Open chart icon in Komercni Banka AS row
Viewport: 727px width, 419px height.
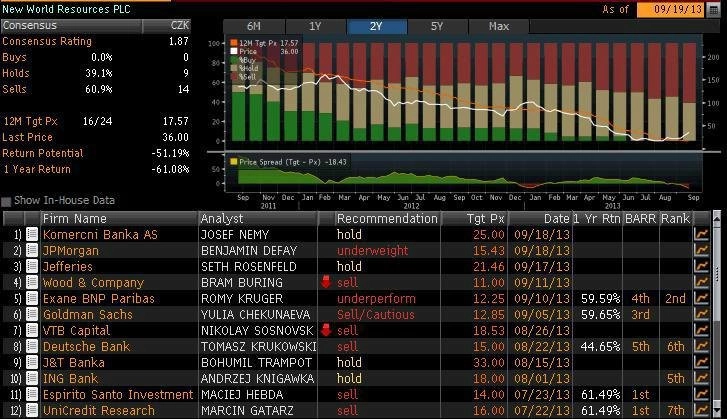(x=701, y=235)
